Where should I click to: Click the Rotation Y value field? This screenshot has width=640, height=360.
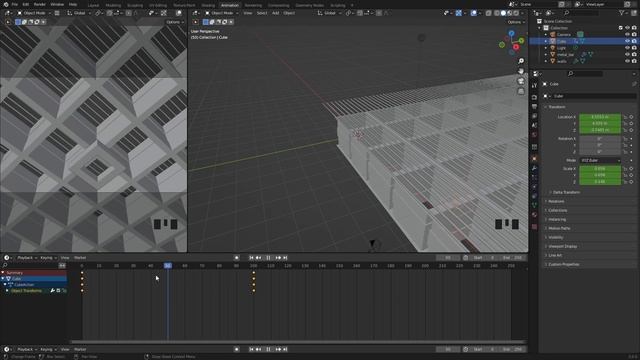coord(600,145)
